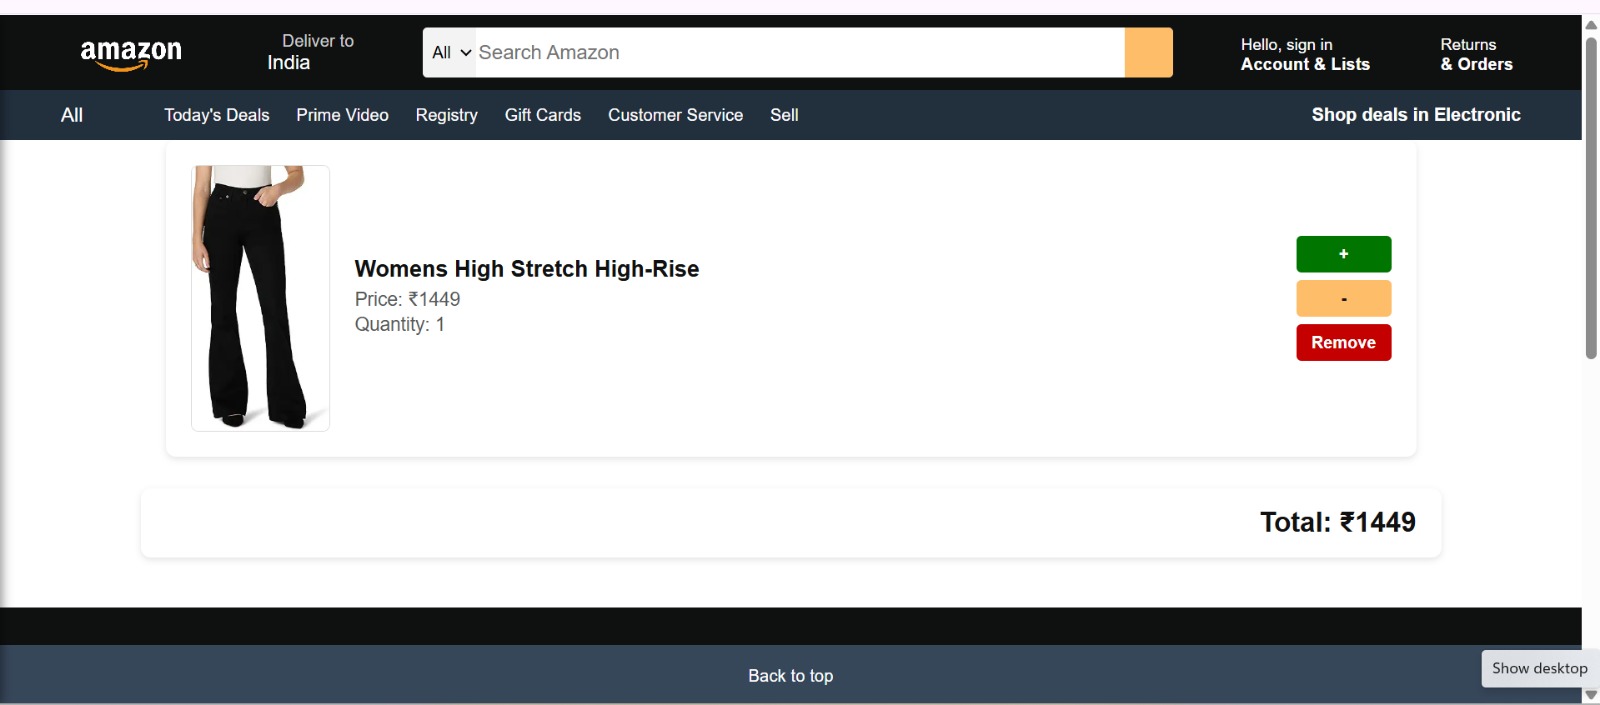Visit Customer Service
This screenshot has height=705, width=1600.
(x=675, y=115)
